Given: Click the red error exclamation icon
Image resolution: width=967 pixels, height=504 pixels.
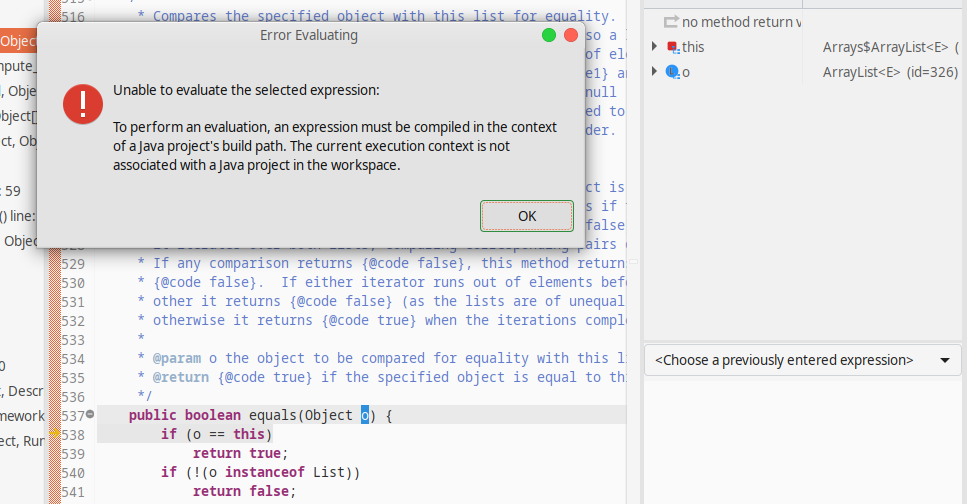Looking at the screenshot, I should 83,104.
